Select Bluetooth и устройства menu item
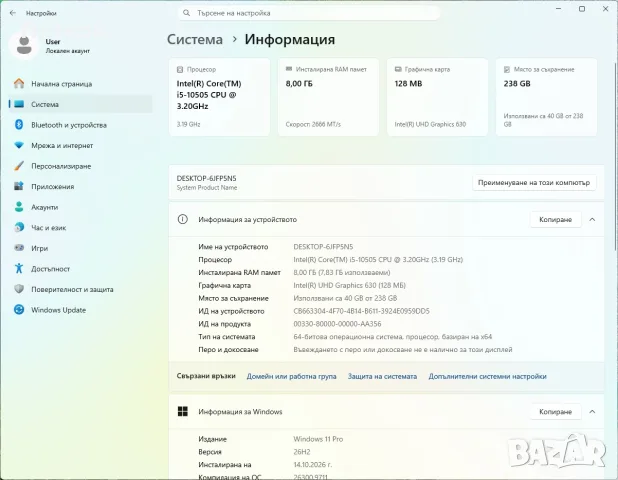The image size is (618, 480). point(80,125)
